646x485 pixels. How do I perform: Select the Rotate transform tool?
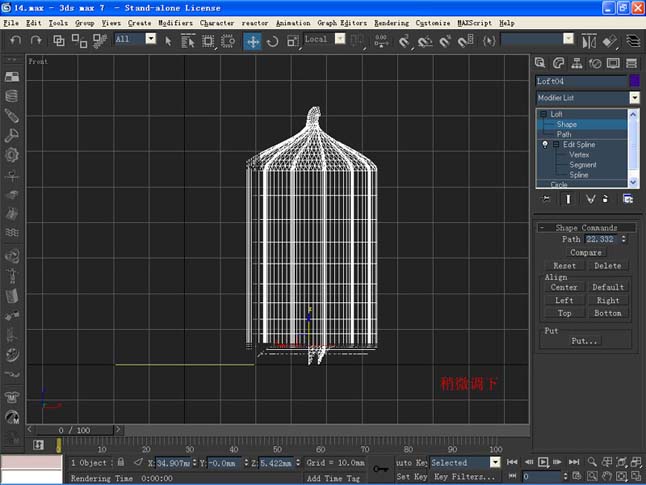tap(272, 41)
